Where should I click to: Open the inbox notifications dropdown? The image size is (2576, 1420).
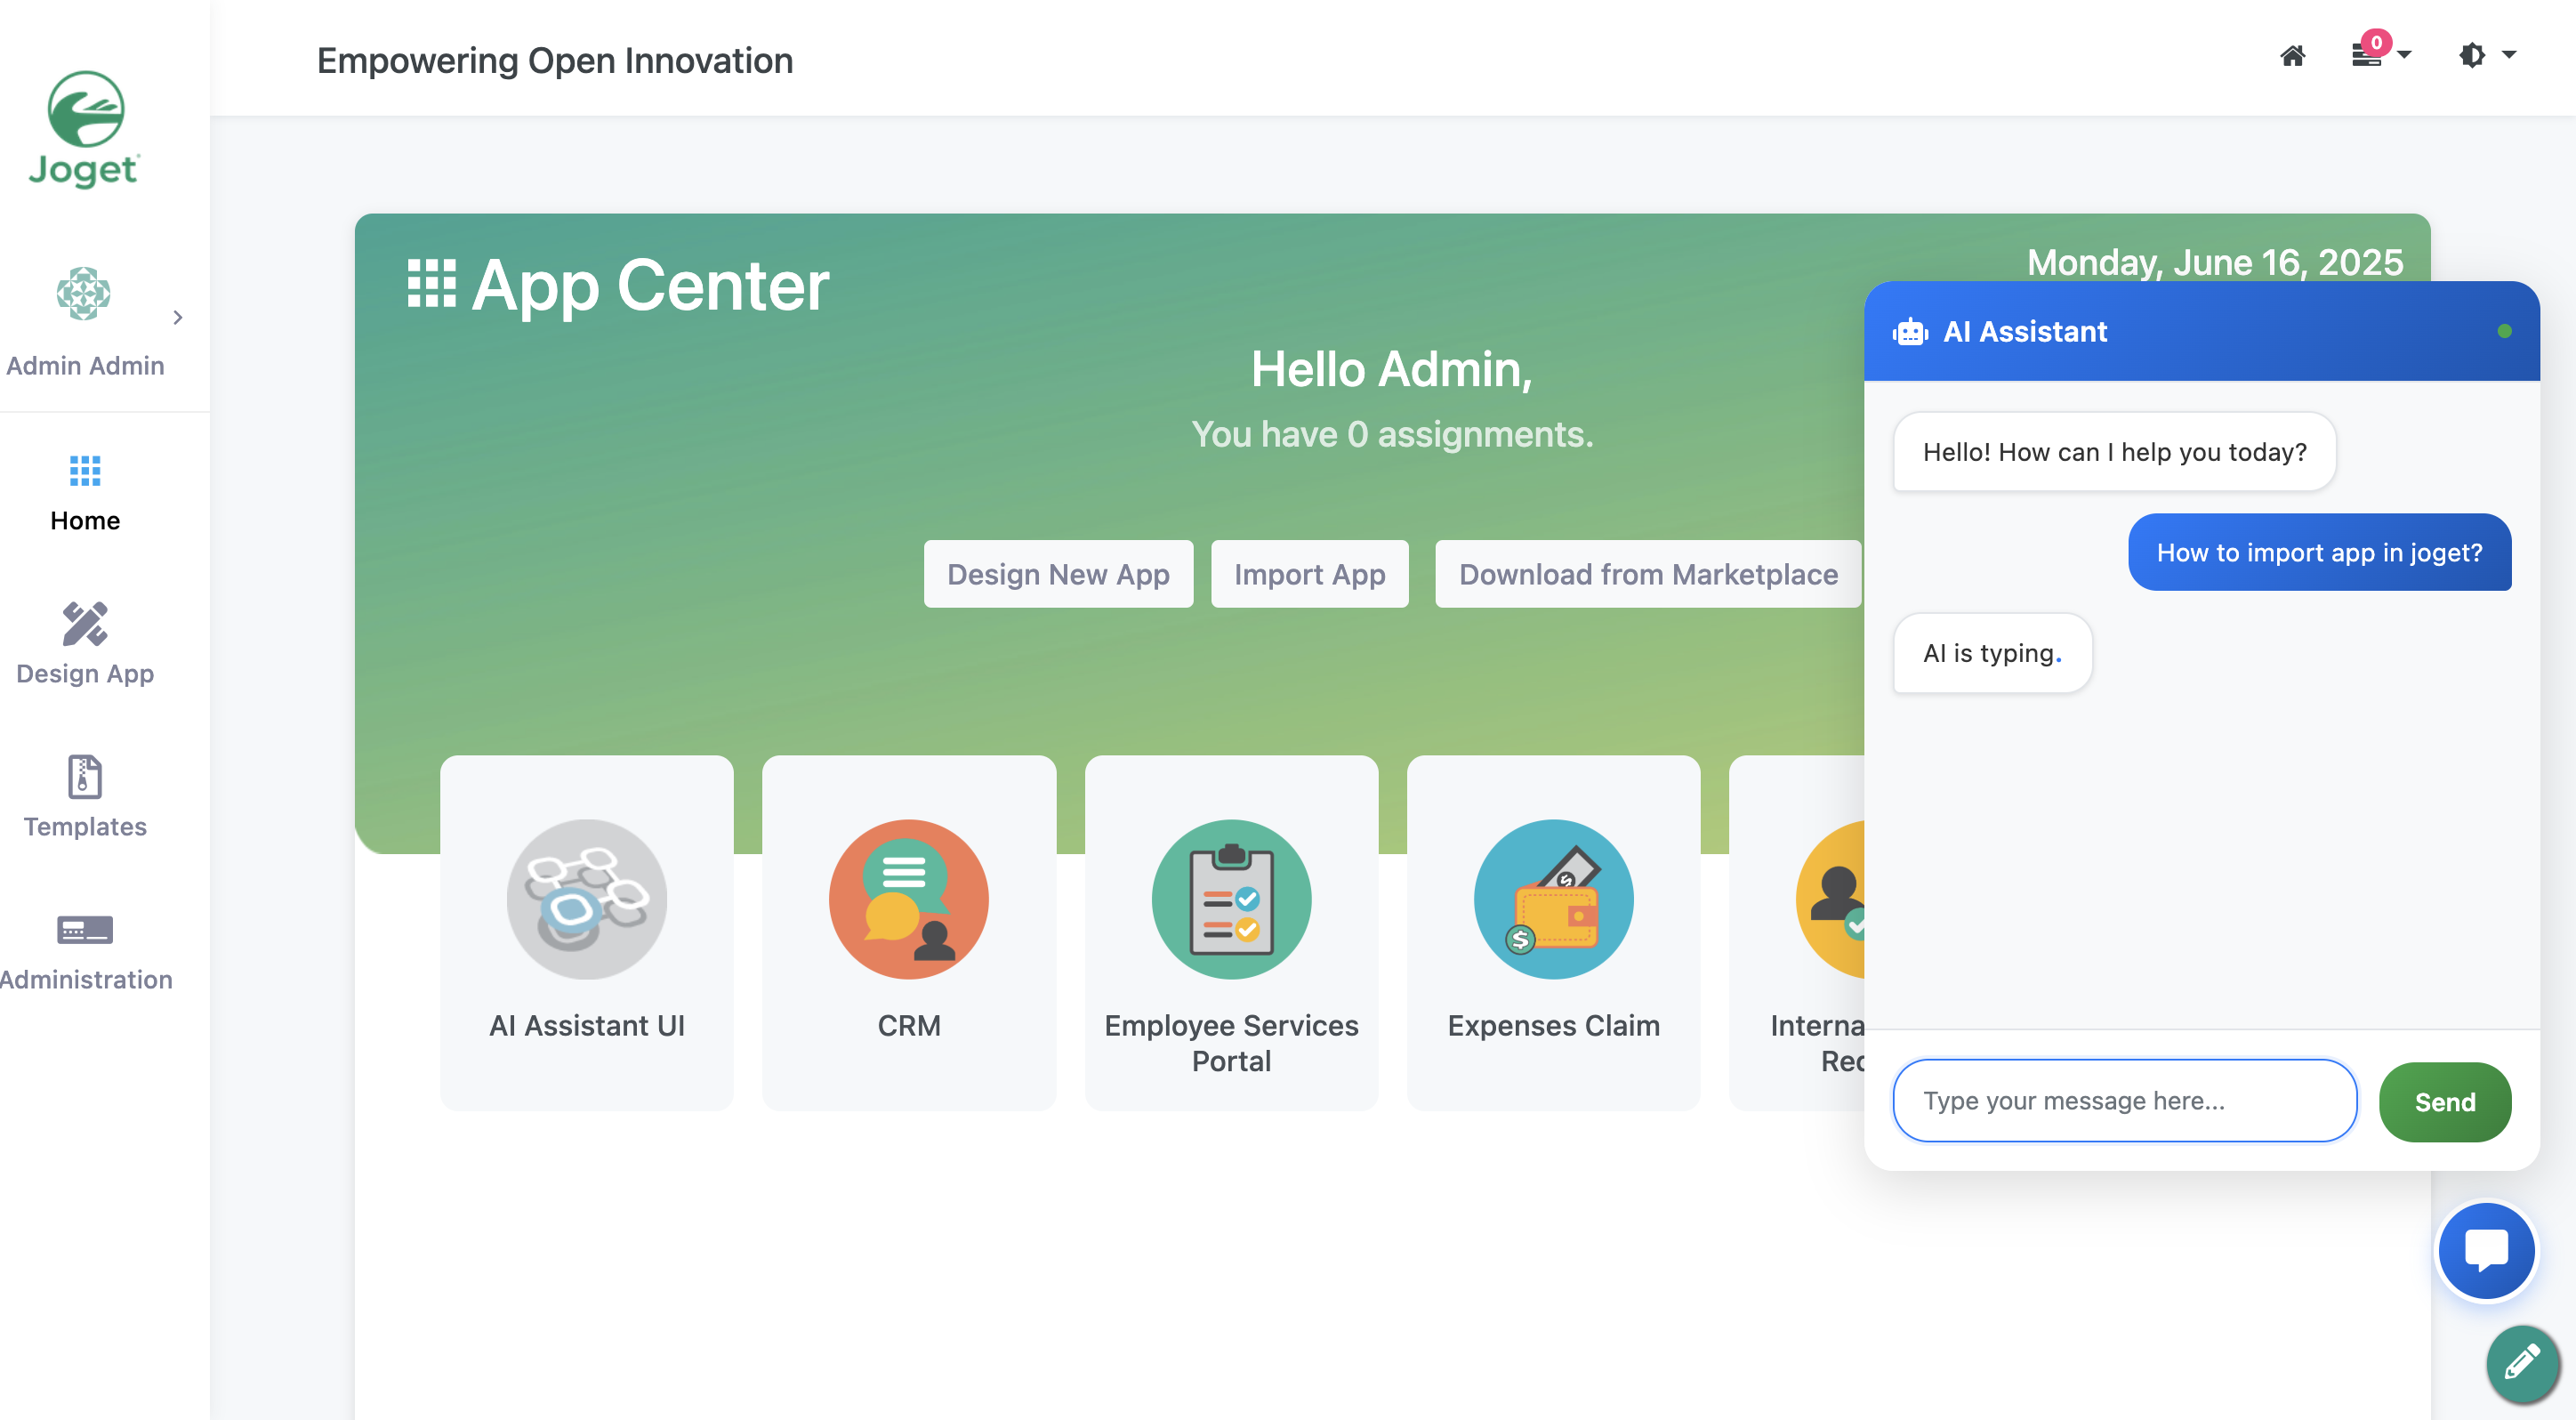2379,54
